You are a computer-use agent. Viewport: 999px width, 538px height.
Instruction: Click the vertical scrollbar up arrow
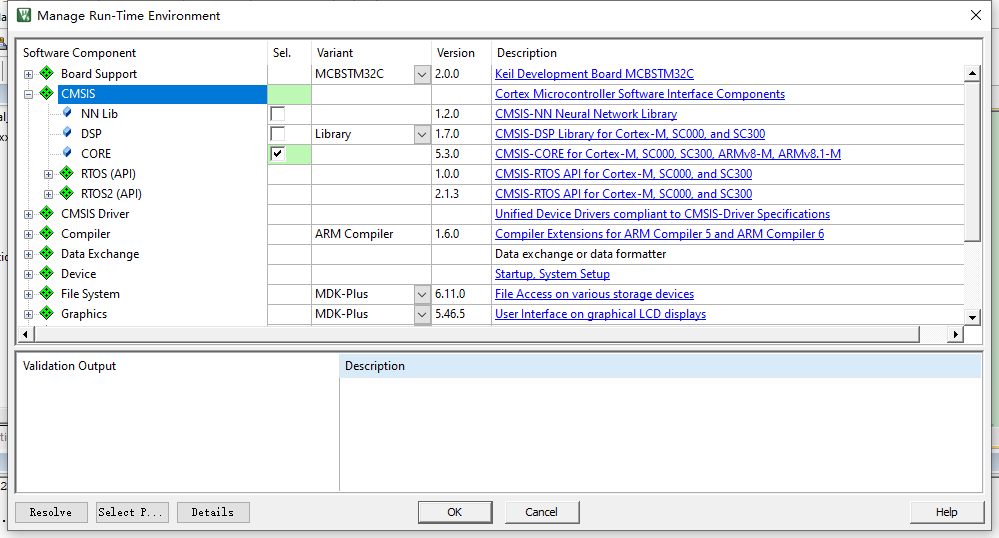(972, 73)
